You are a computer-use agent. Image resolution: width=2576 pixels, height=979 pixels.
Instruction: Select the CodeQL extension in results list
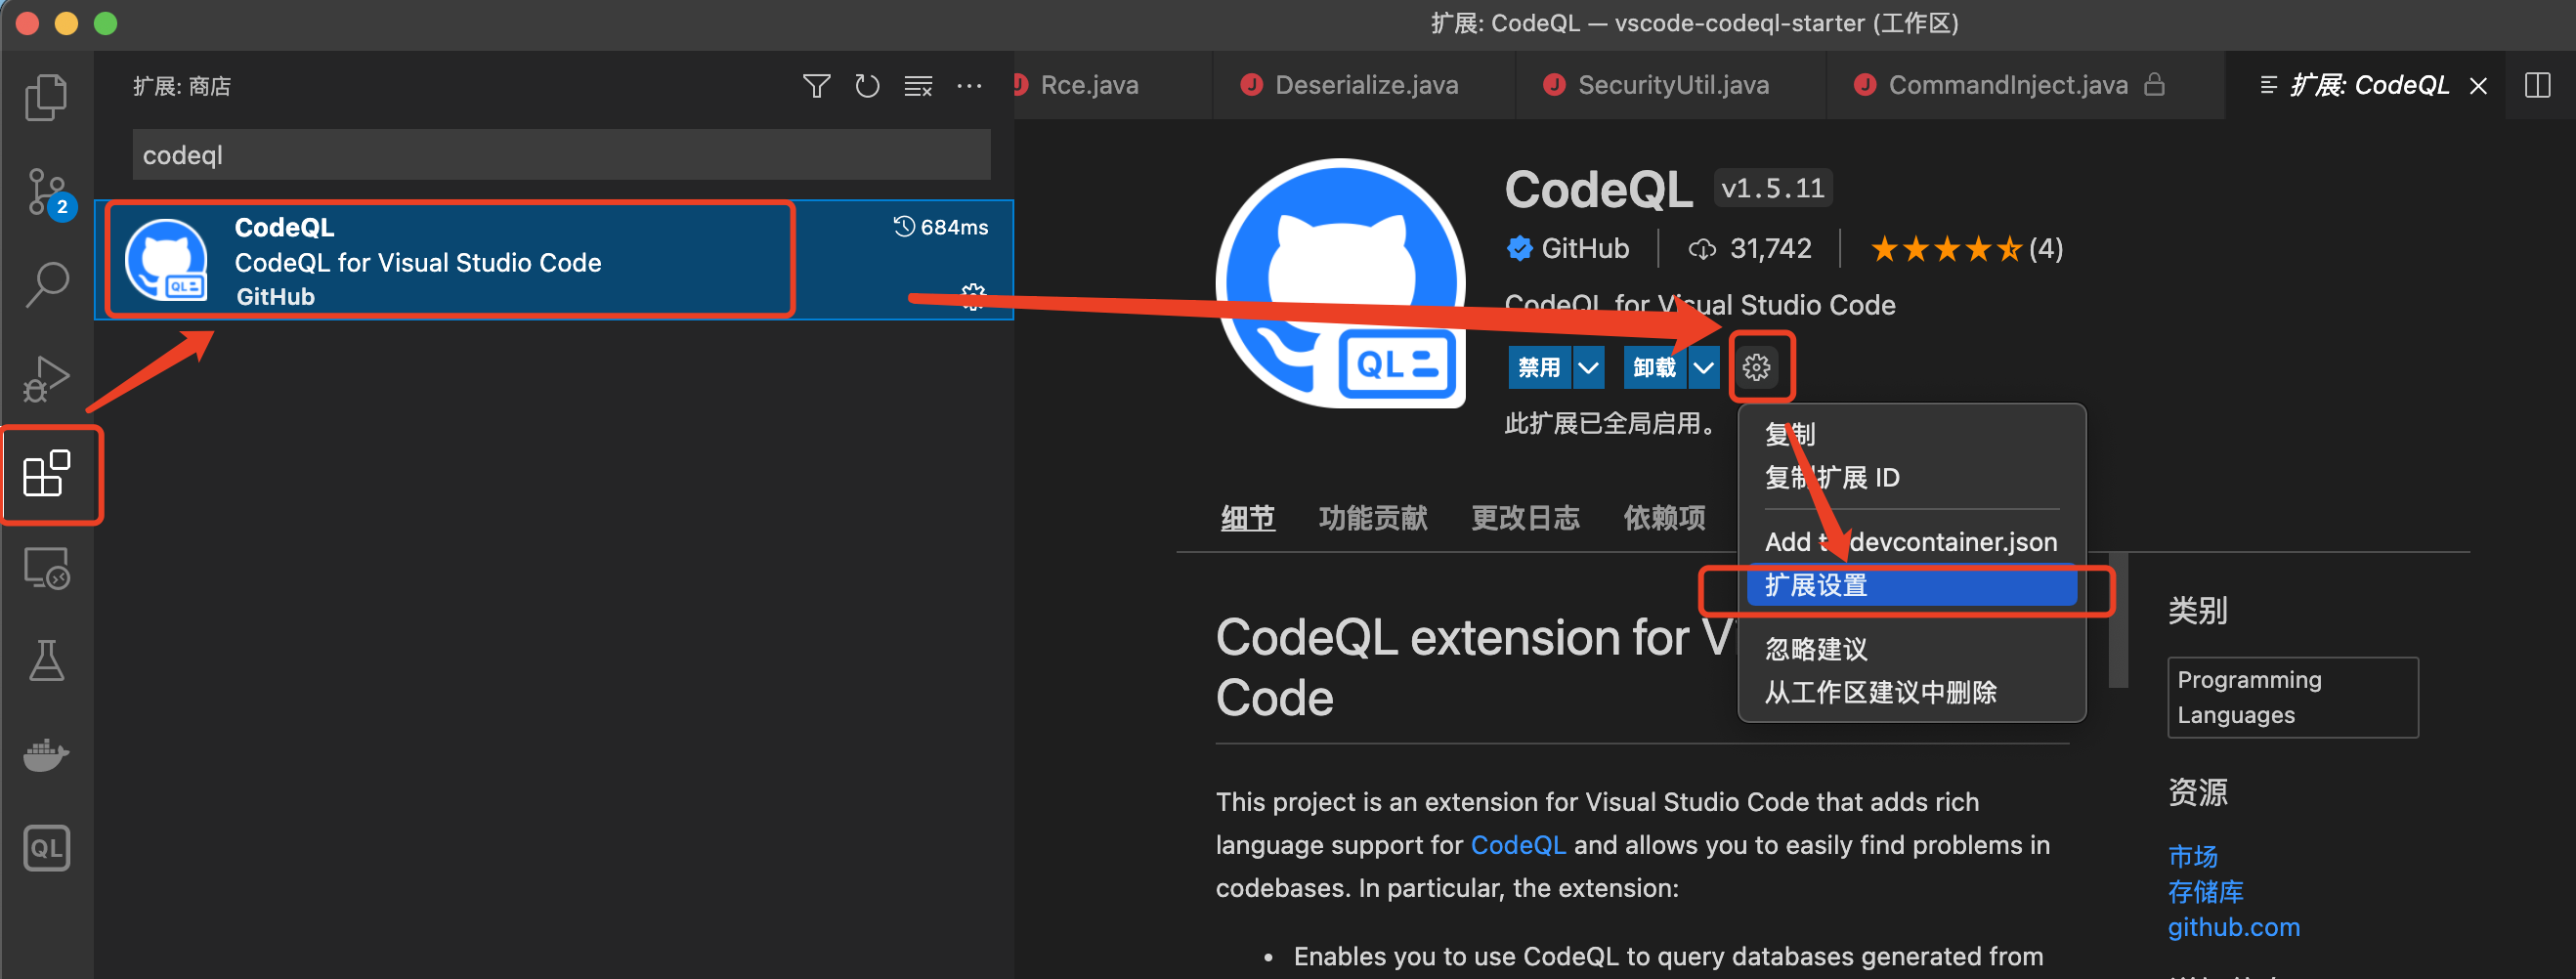554,260
